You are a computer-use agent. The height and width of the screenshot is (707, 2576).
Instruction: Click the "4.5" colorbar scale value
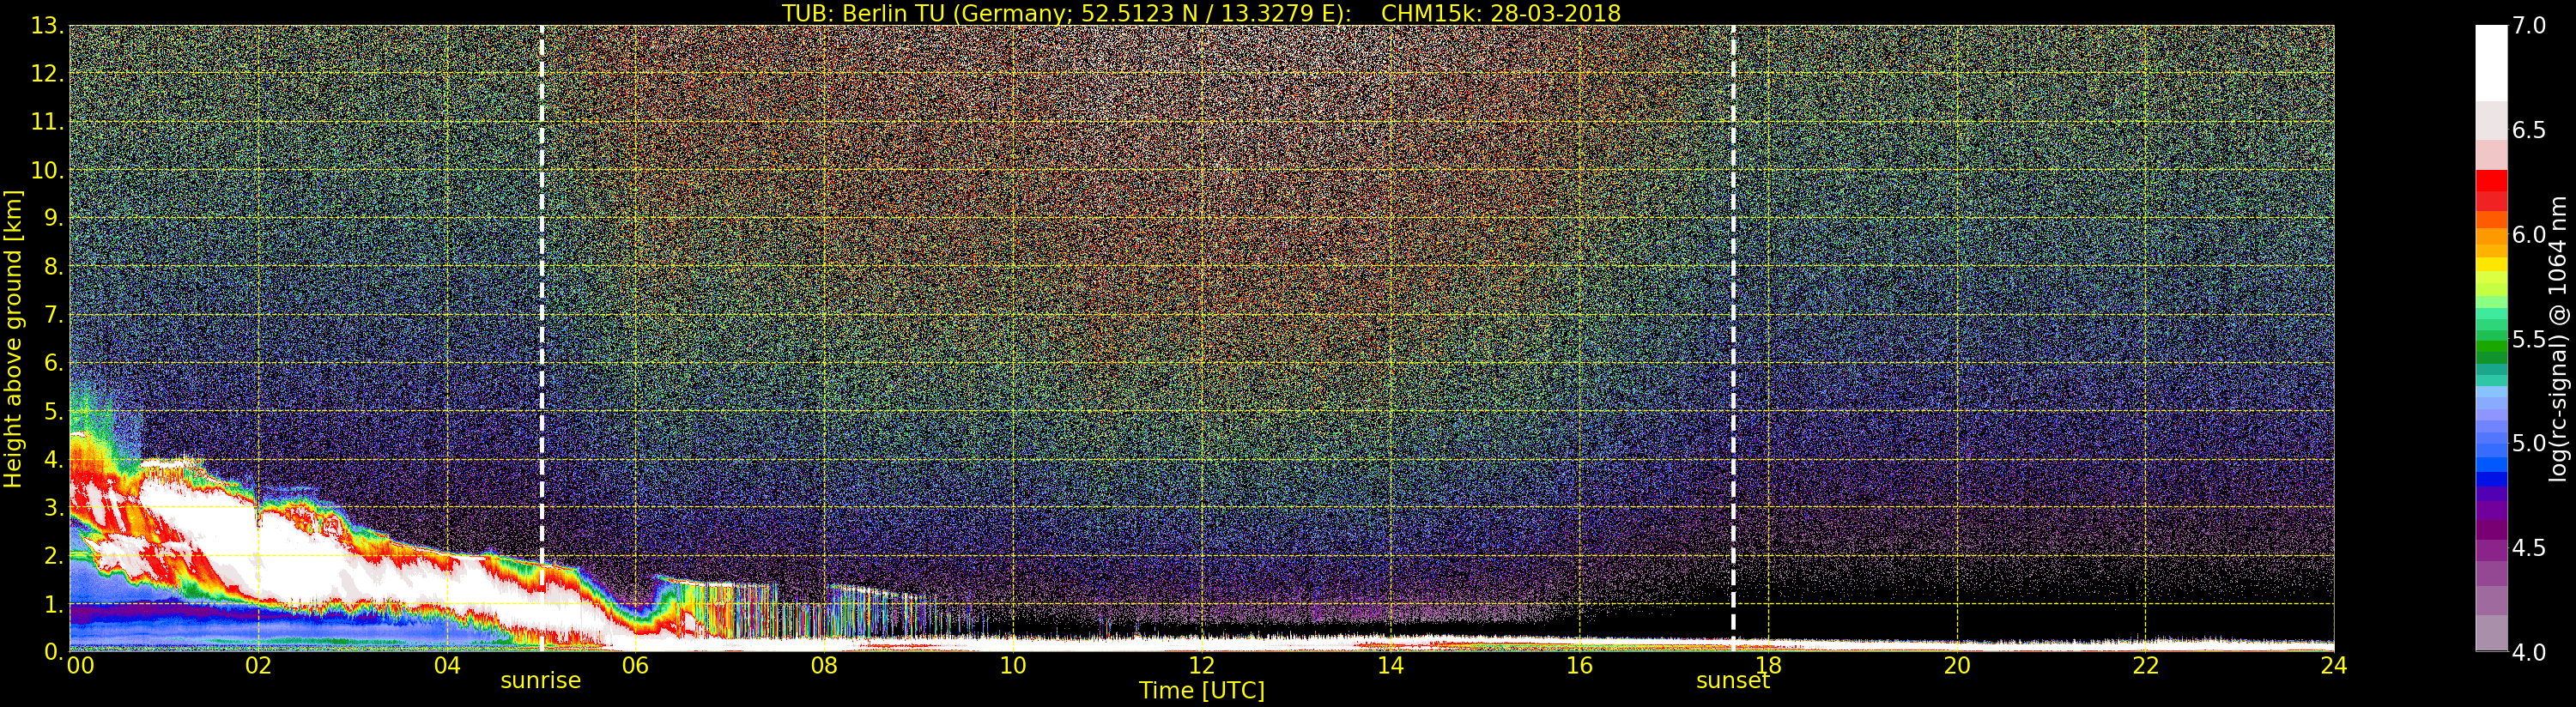(x=2529, y=548)
